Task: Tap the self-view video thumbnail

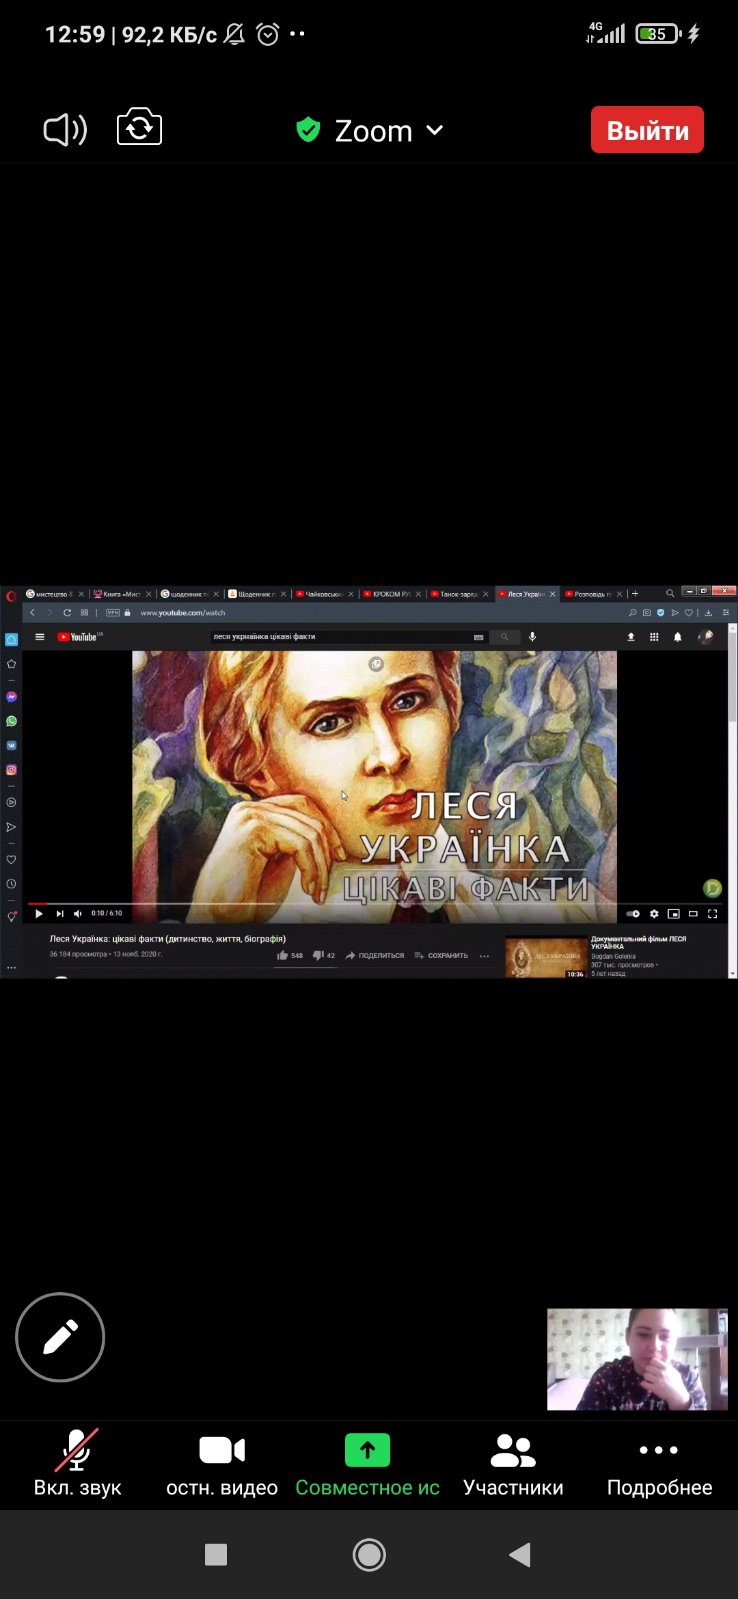Action: 637,1359
